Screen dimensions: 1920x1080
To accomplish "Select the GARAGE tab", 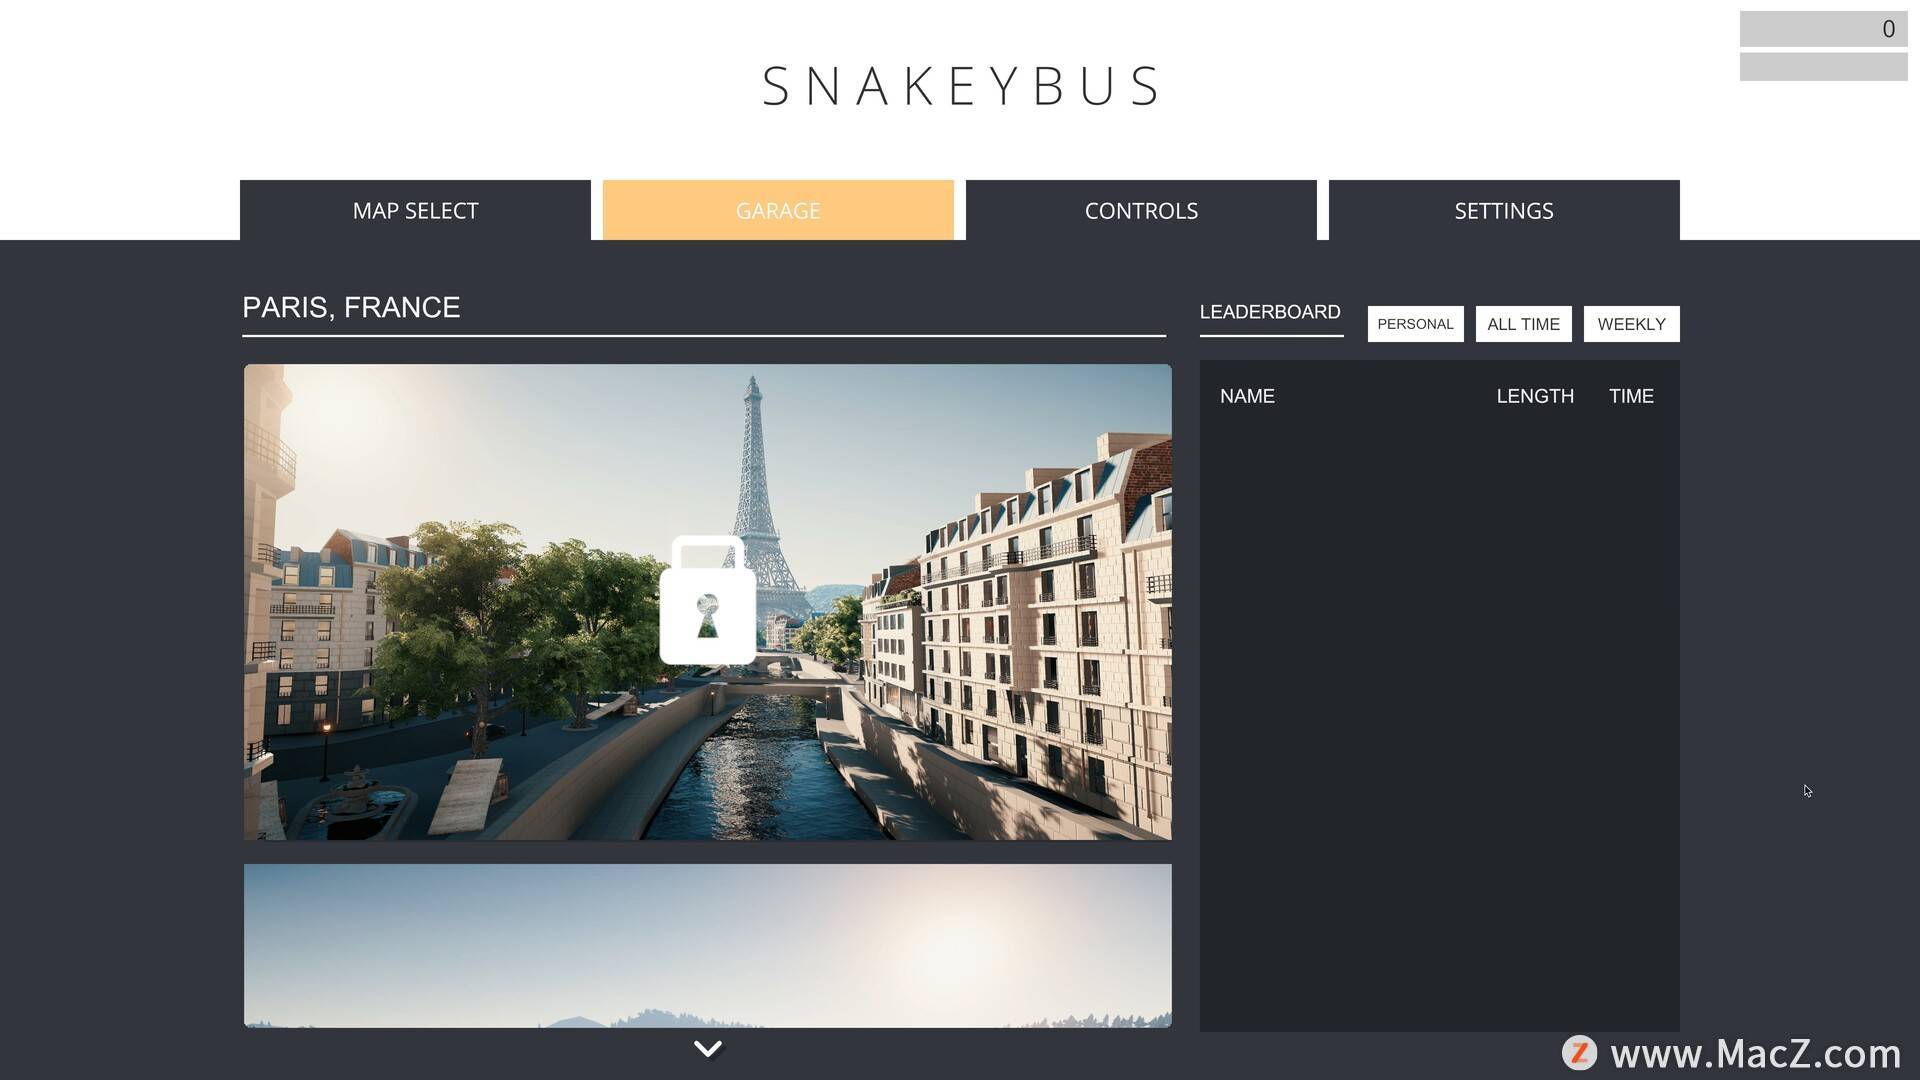I will [778, 210].
